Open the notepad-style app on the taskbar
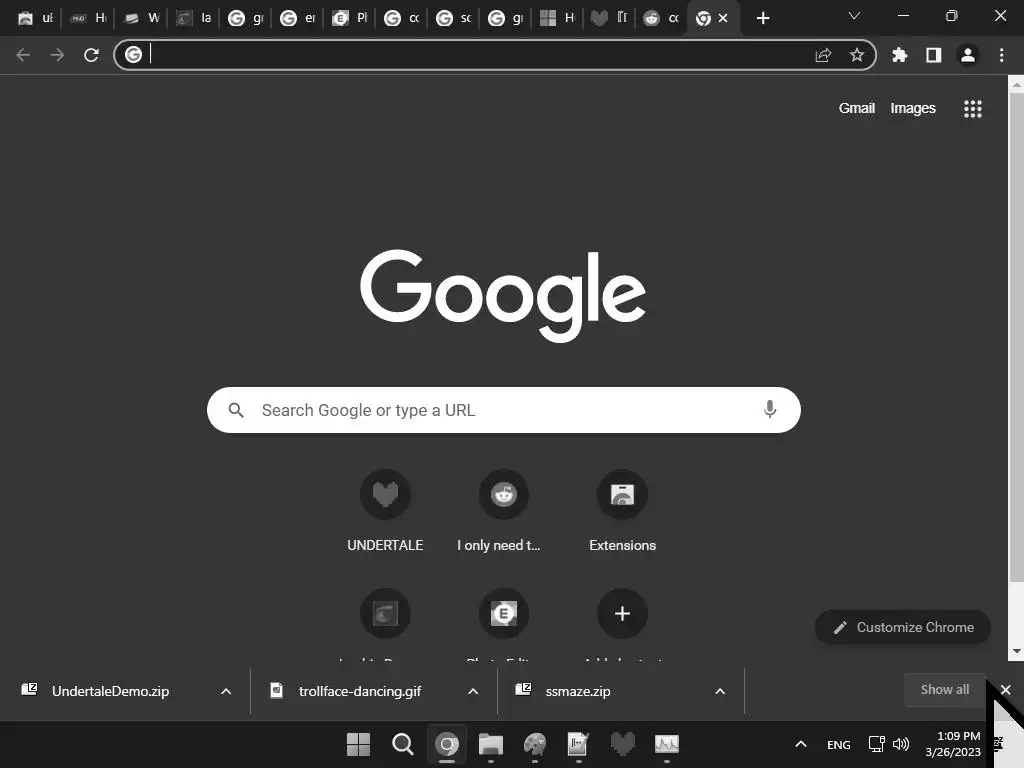 click(579, 744)
